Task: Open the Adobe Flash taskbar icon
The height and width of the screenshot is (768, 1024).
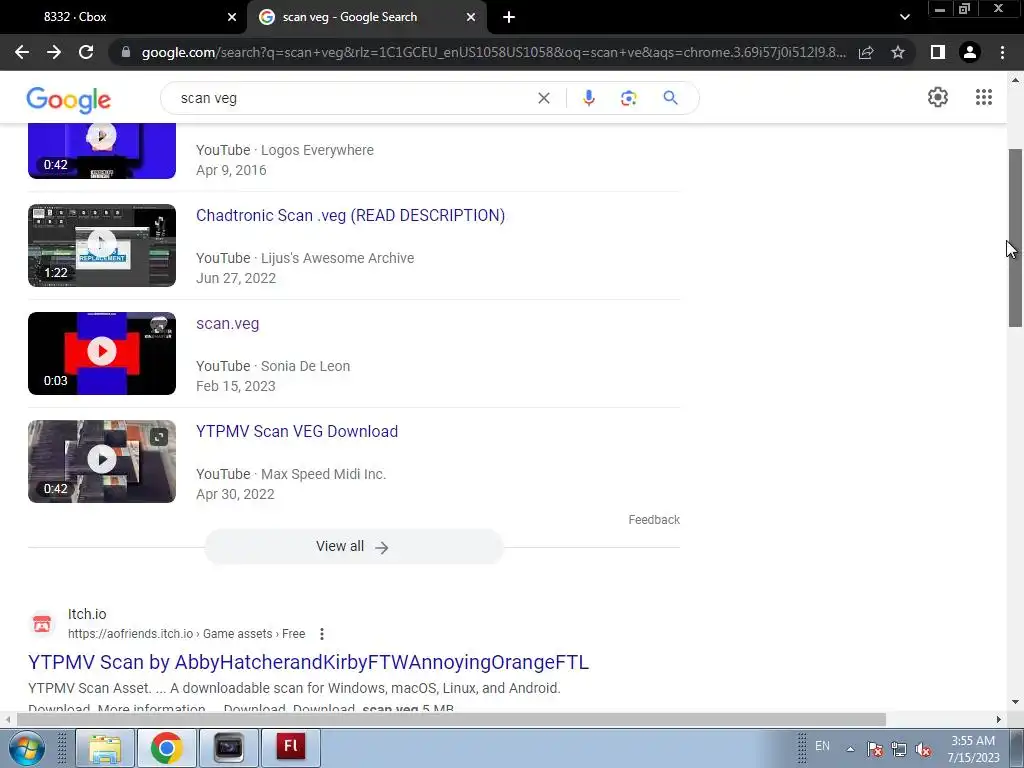Action: pyautogui.click(x=291, y=748)
